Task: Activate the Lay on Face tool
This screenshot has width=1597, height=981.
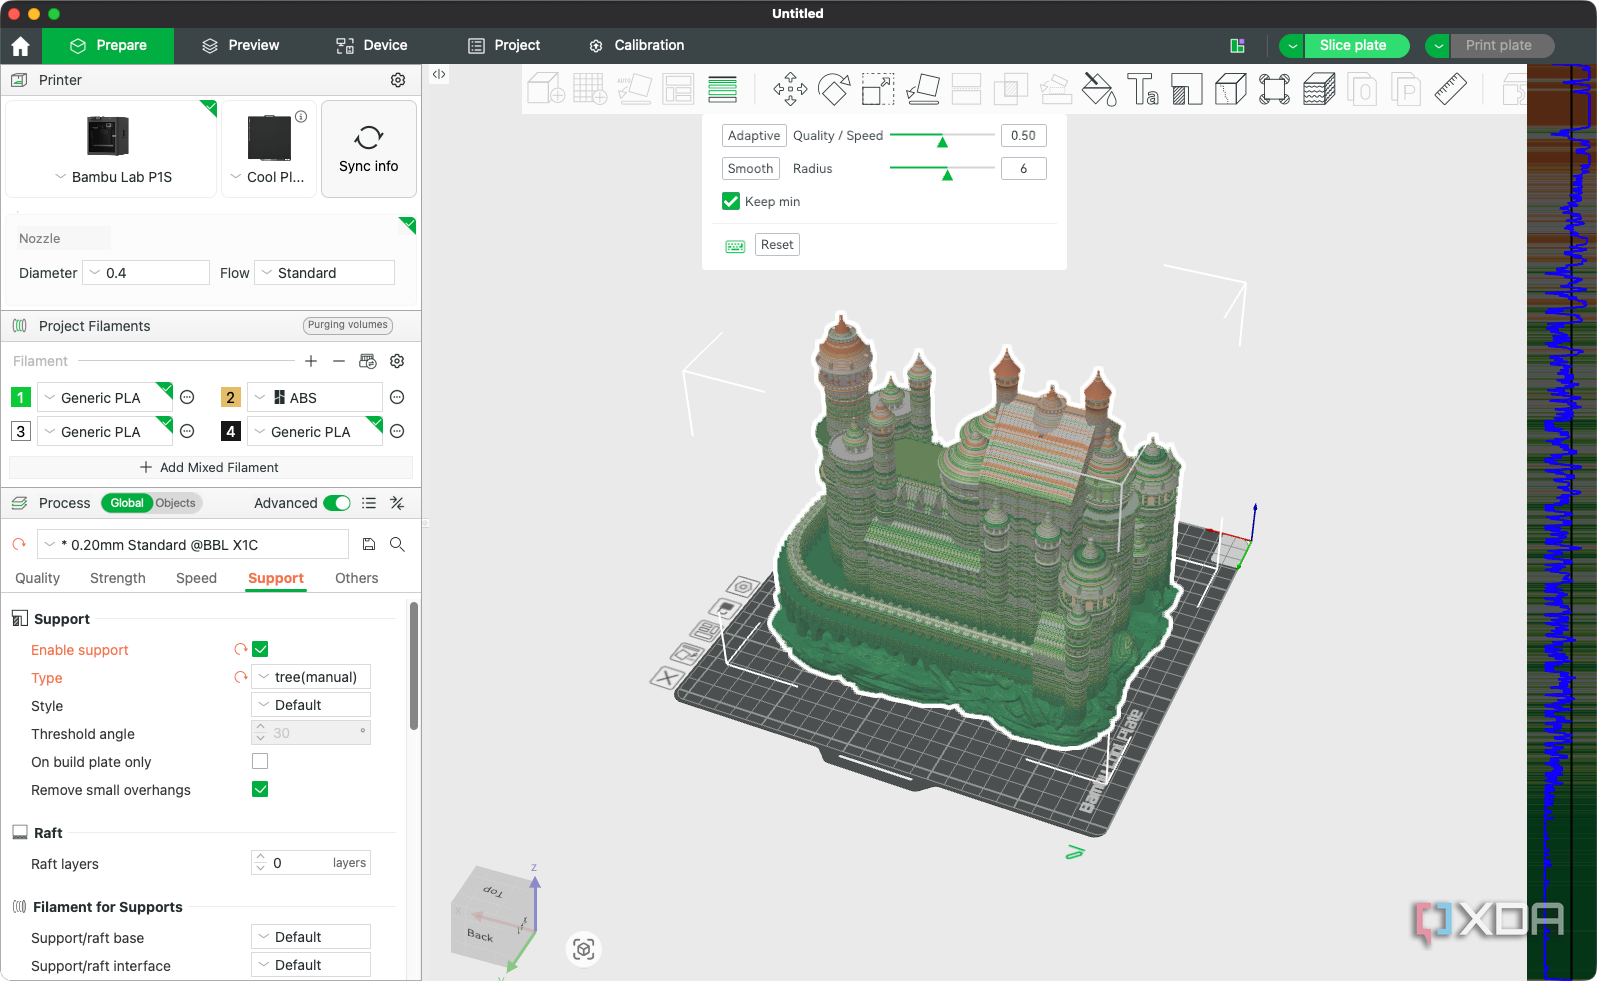Action: (x=922, y=89)
